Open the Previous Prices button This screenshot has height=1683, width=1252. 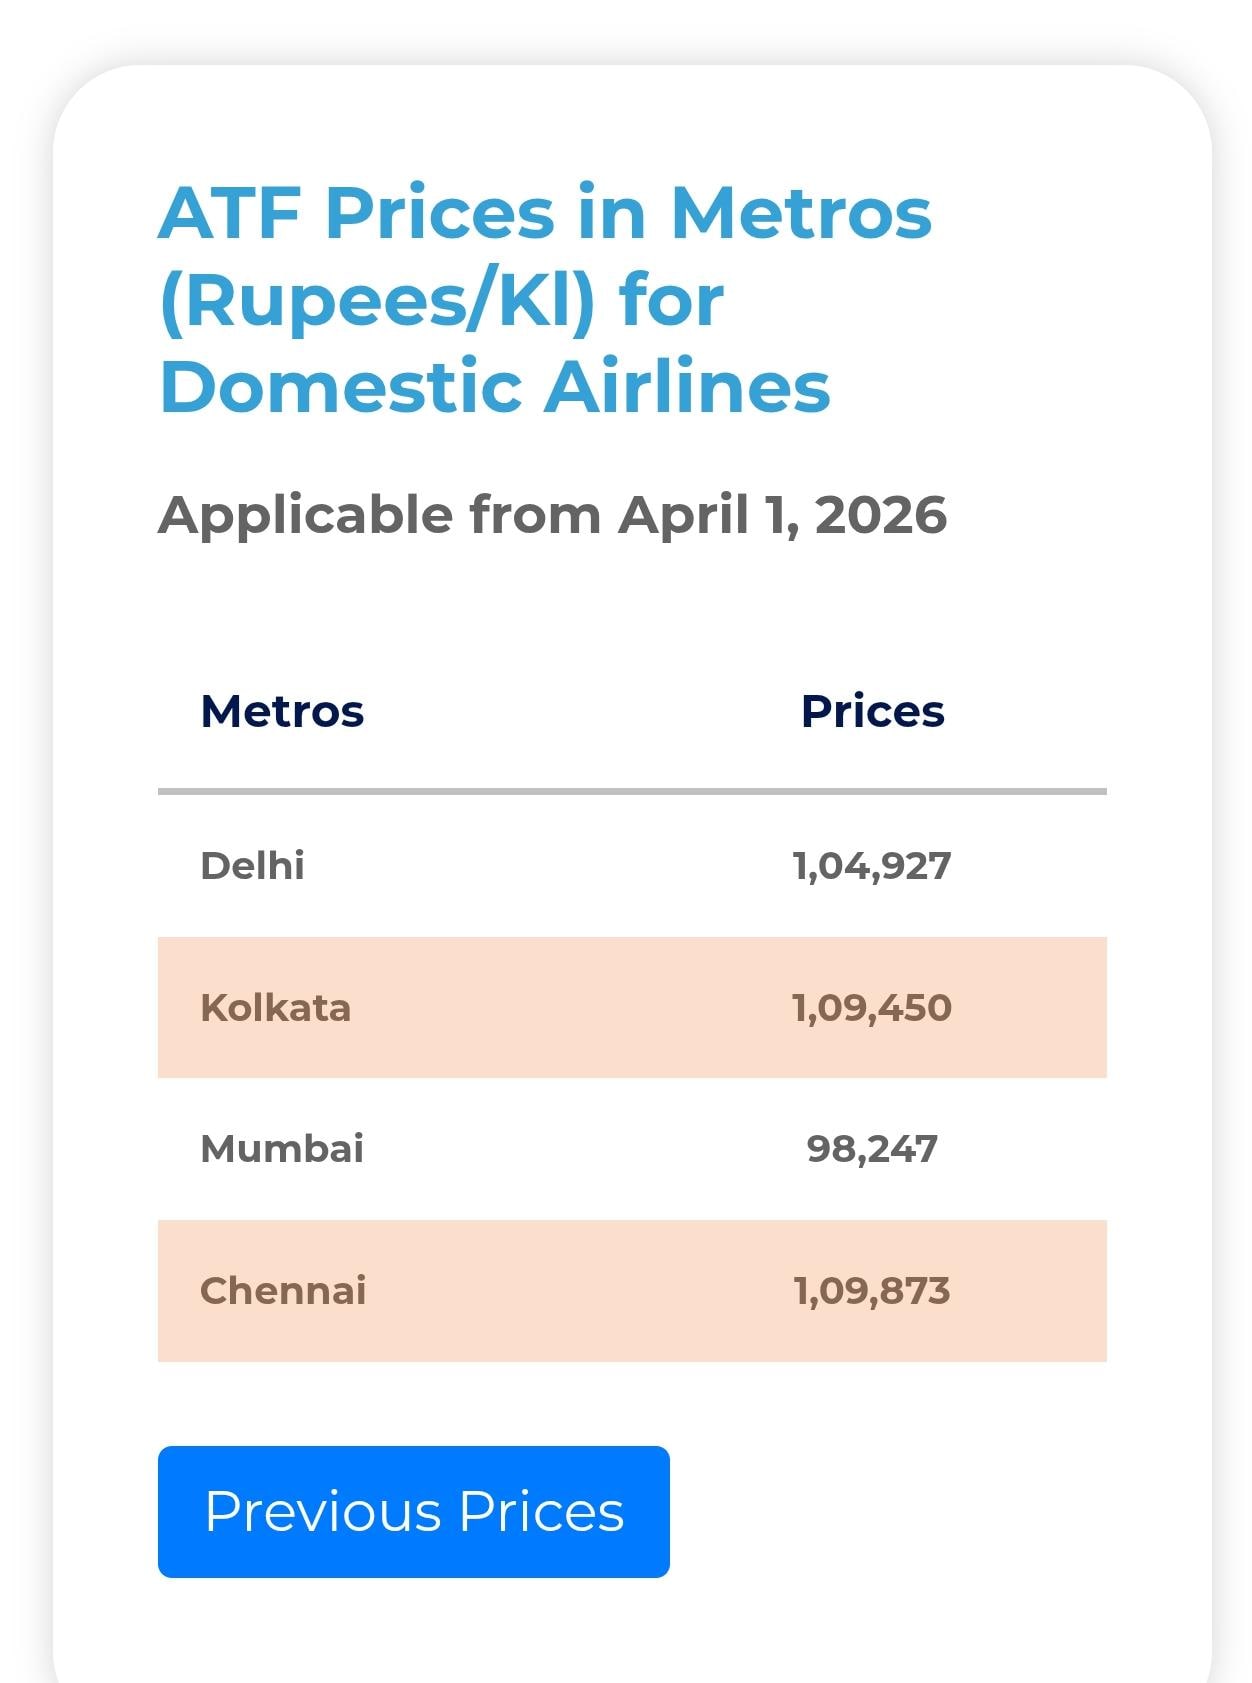(413, 1511)
